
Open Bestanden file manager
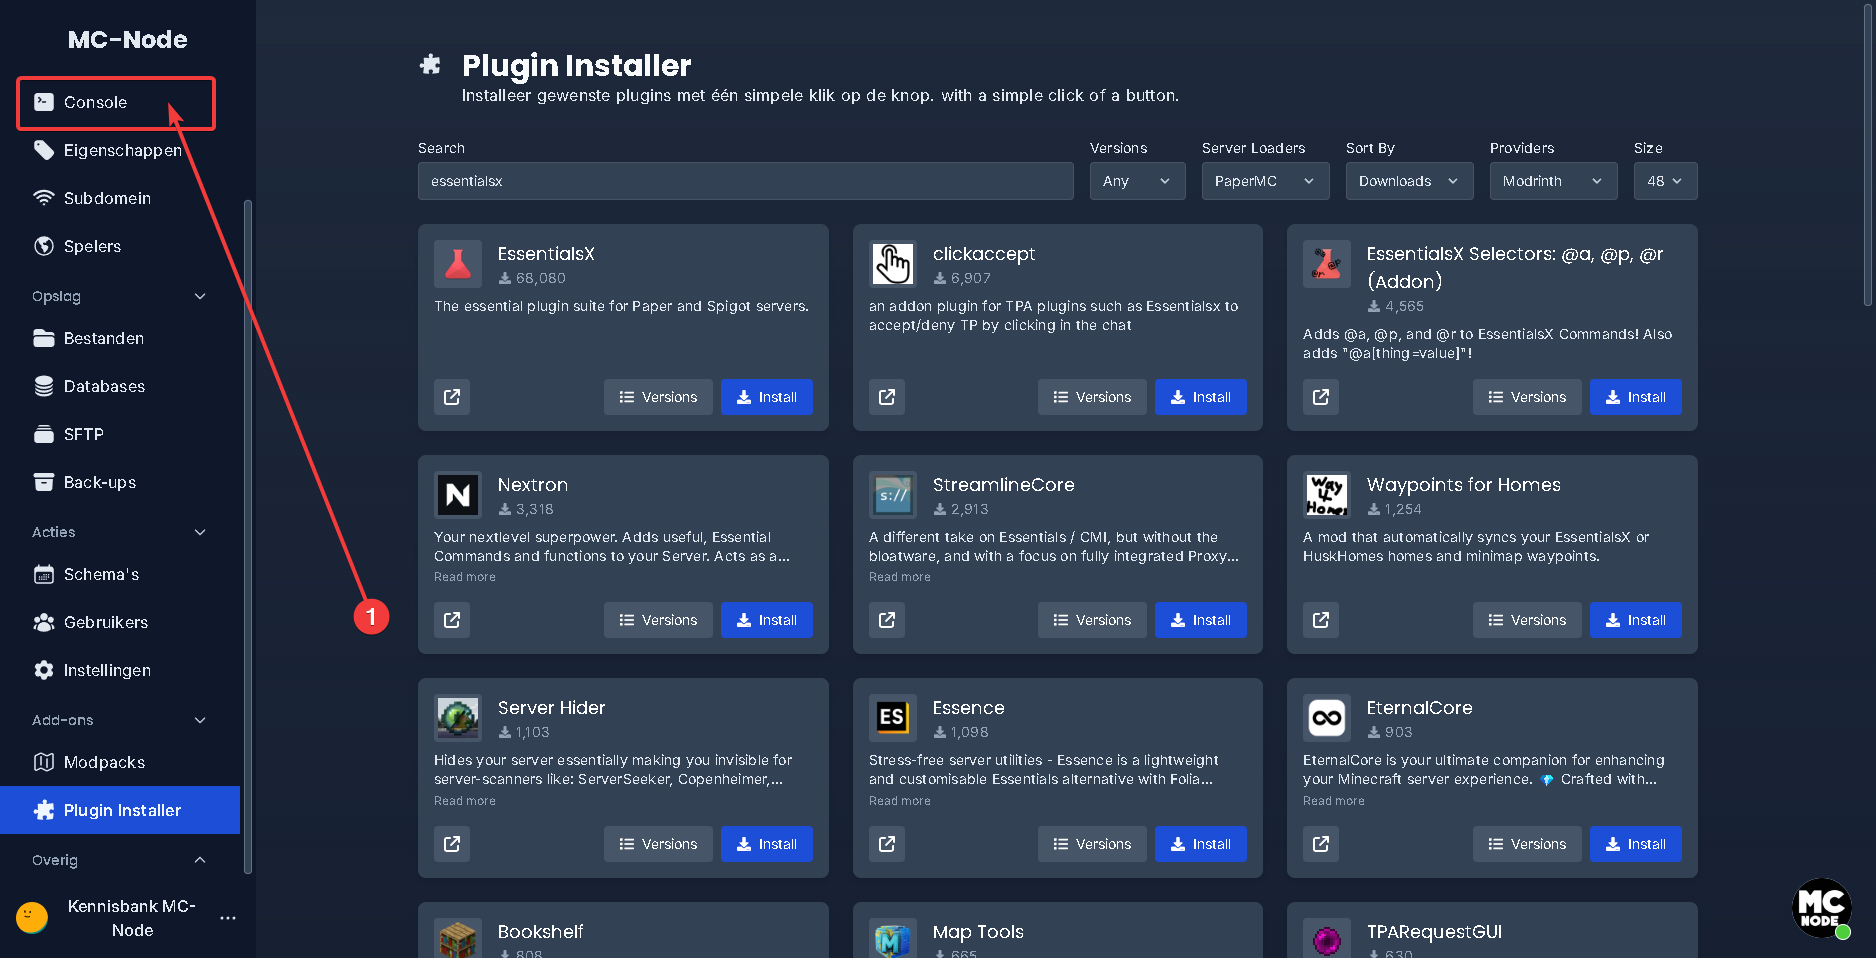tap(120, 338)
